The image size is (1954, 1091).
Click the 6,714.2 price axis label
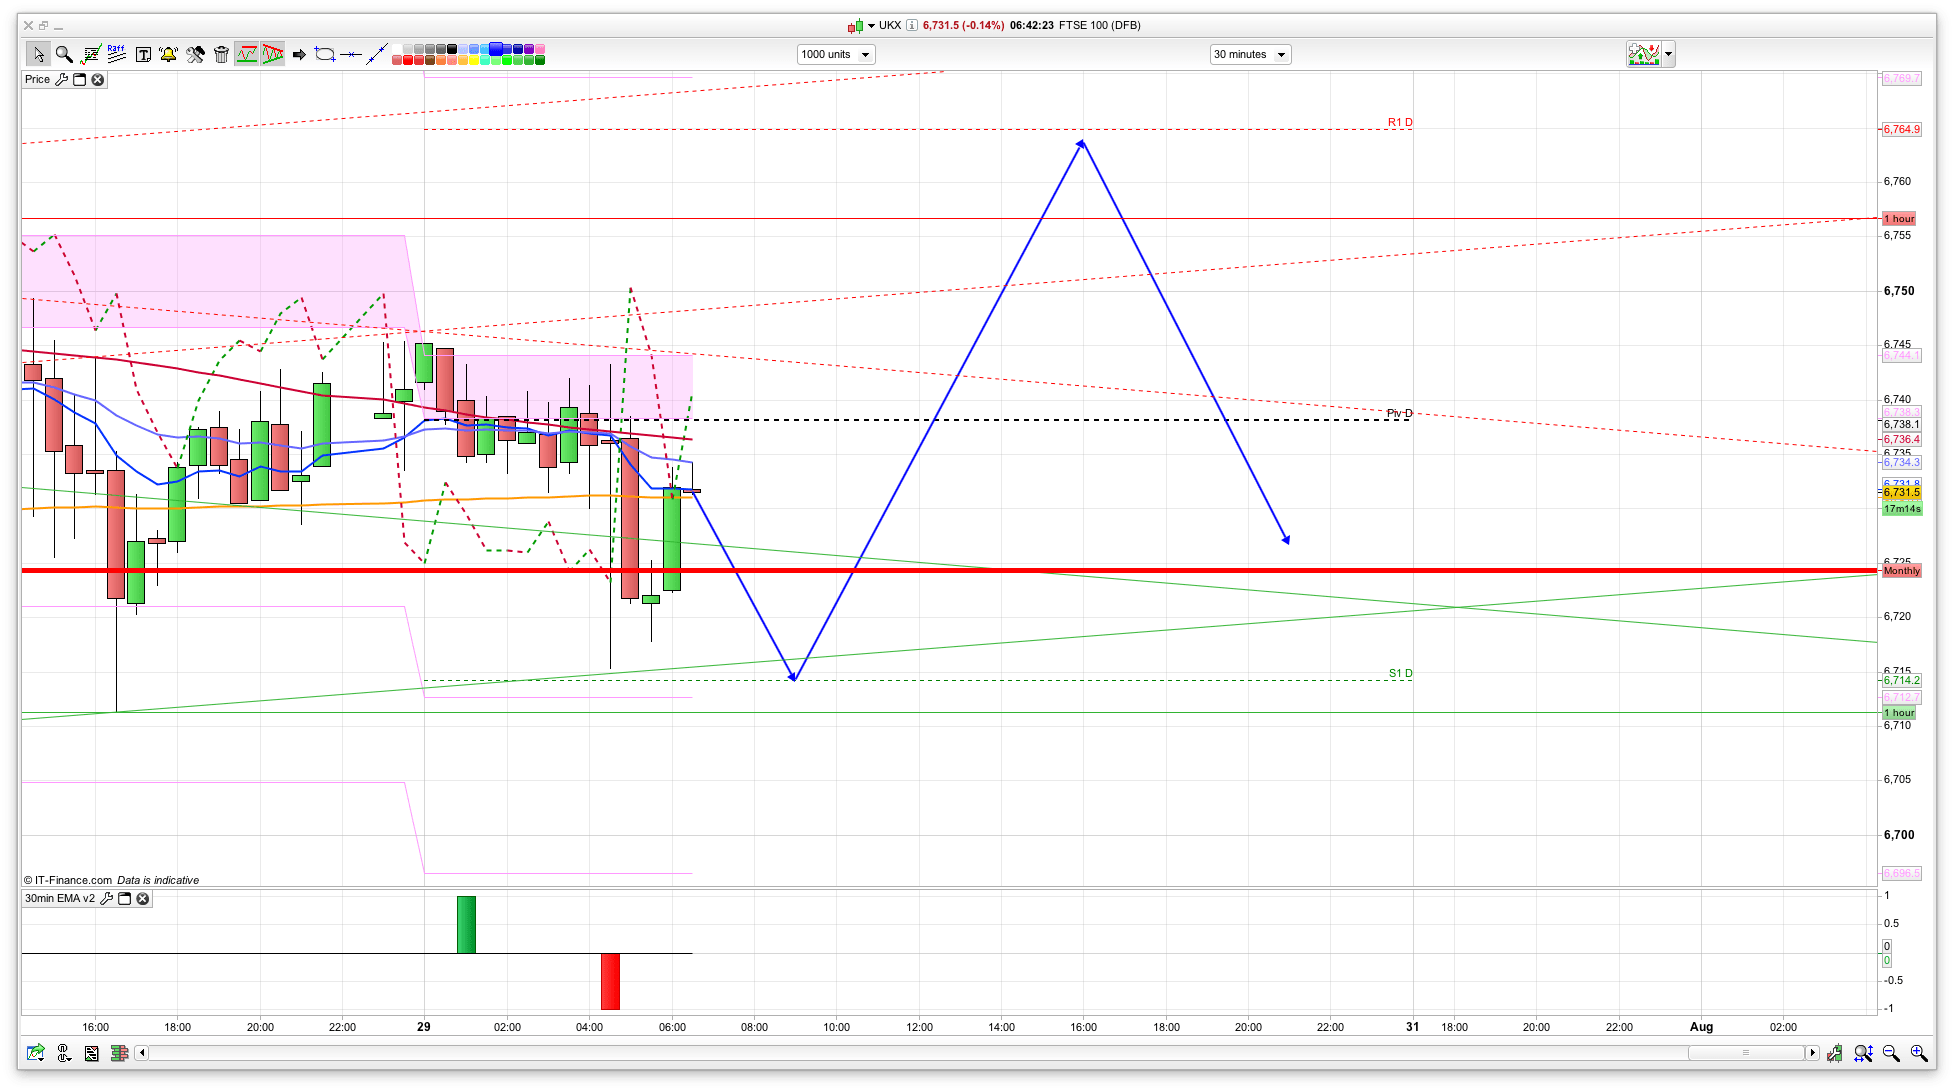pyautogui.click(x=1902, y=680)
